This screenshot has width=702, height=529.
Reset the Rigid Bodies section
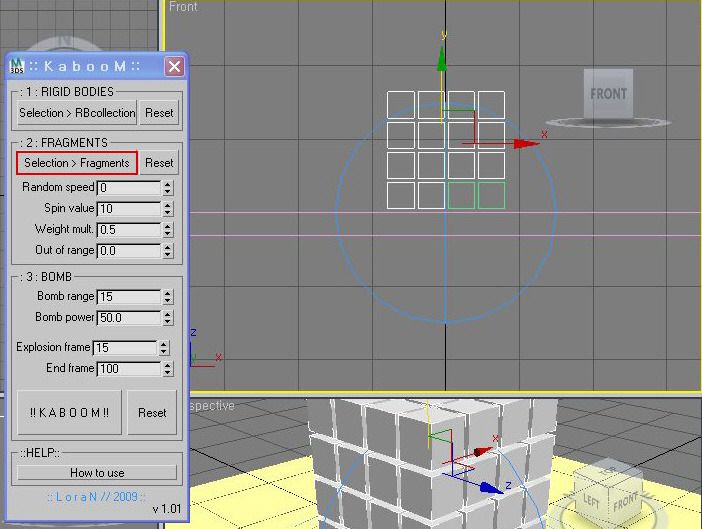[159, 113]
